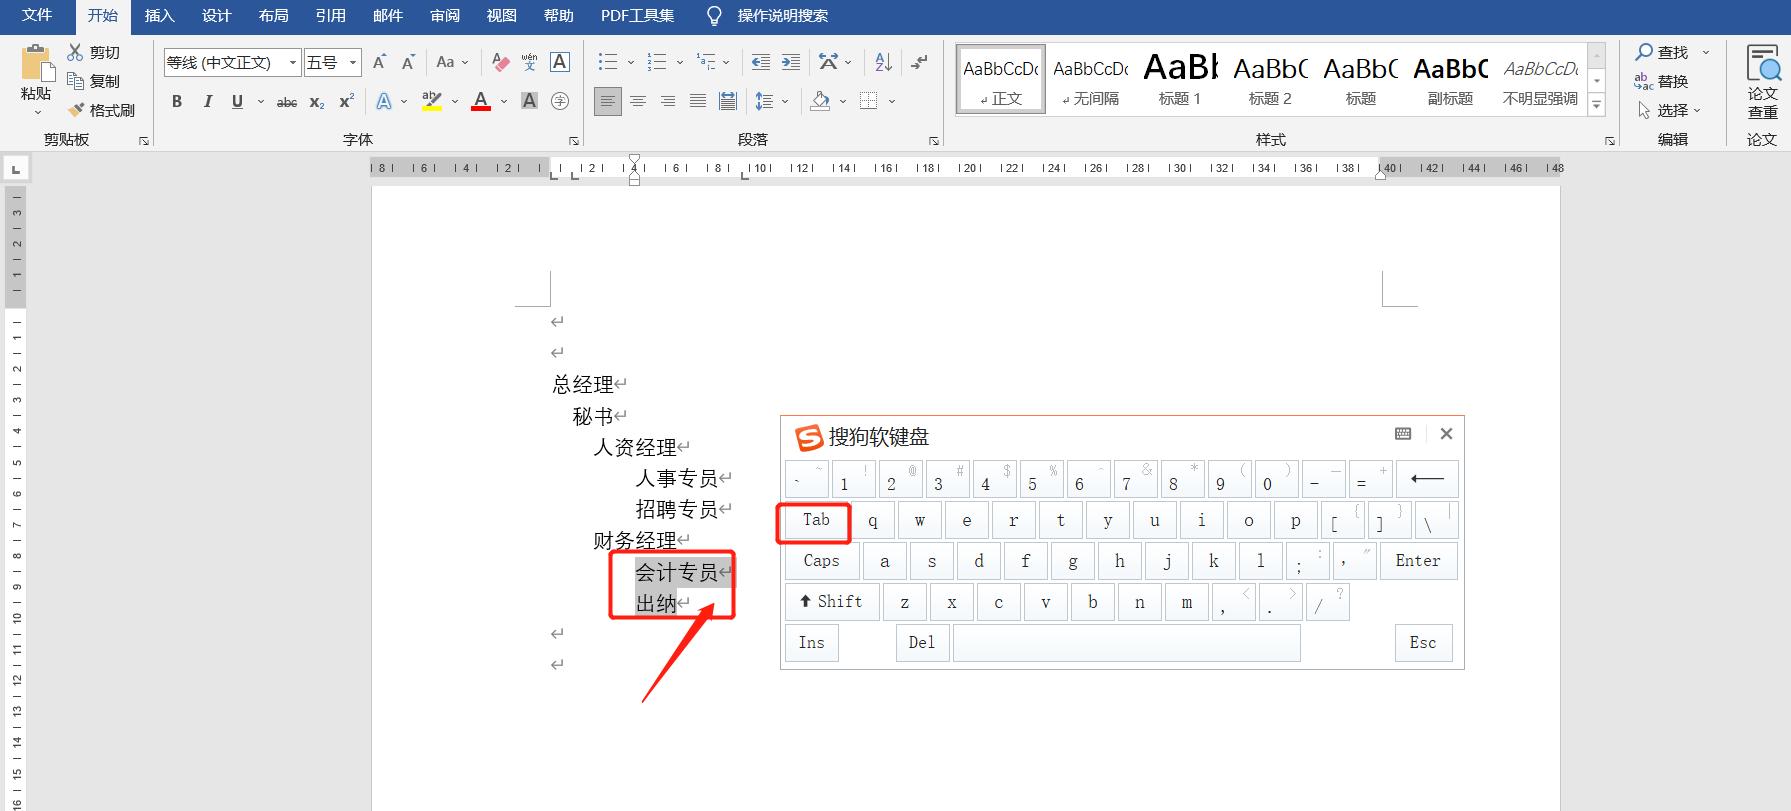Open the font name dropdown
This screenshot has height=811, width=1791.
pos(293,62)
